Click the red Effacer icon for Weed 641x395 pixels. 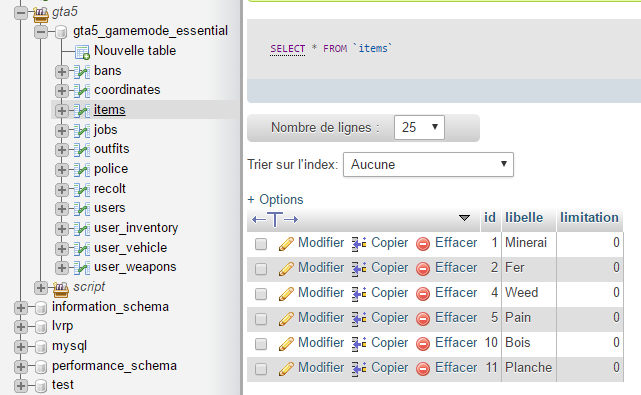coord(423,294)
